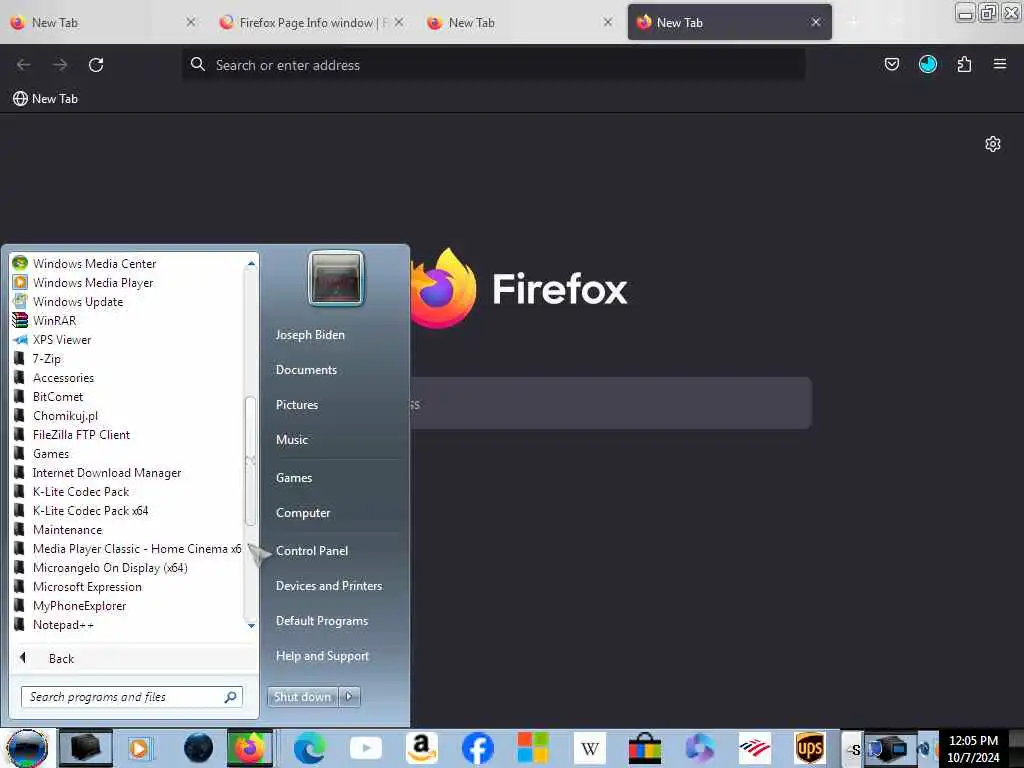Viewport: 1024px width, 768px height.
Task: Open New Tab personalize gear icon
Action: point(993,144)
